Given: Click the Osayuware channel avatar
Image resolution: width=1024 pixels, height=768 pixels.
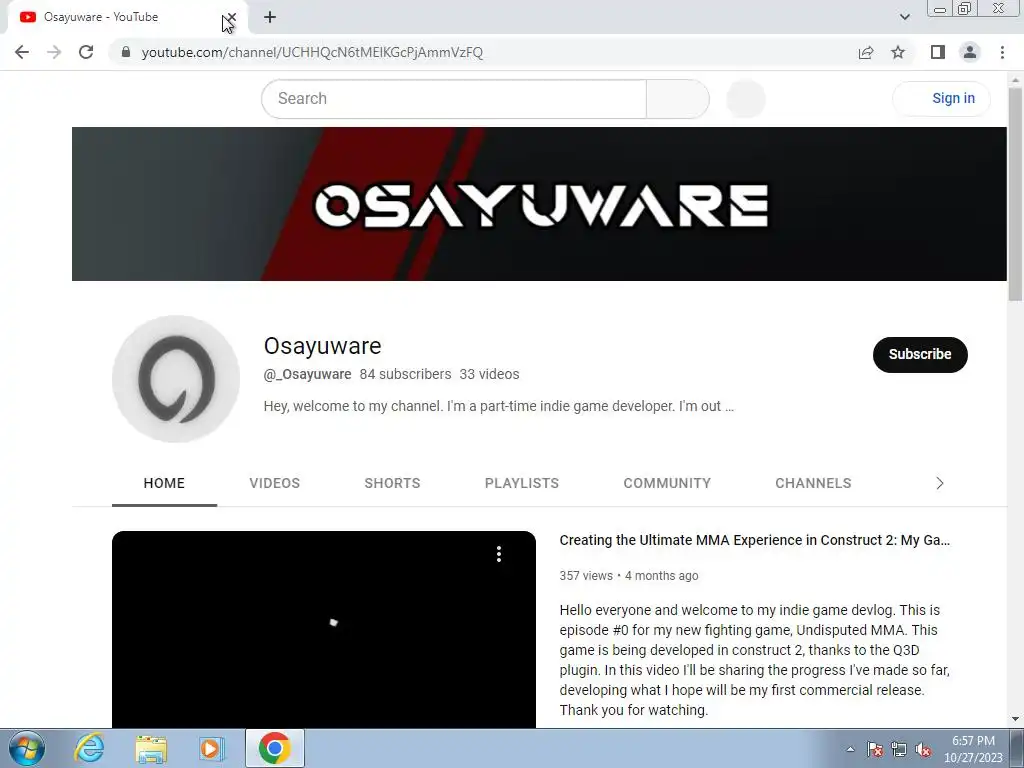Looking at the screenshot, I should point(176,379).
